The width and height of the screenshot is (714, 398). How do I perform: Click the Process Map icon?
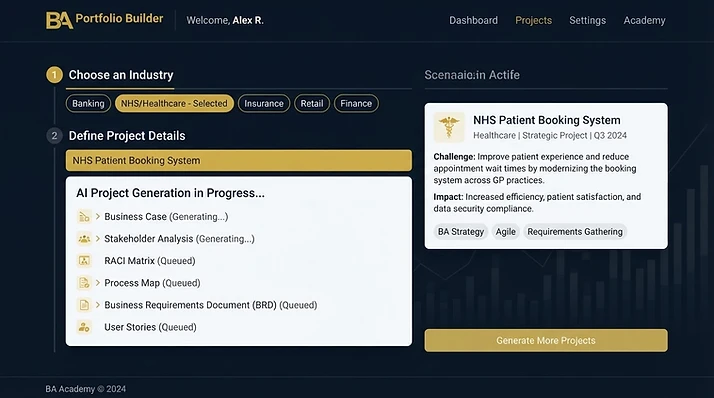point(84,283)
